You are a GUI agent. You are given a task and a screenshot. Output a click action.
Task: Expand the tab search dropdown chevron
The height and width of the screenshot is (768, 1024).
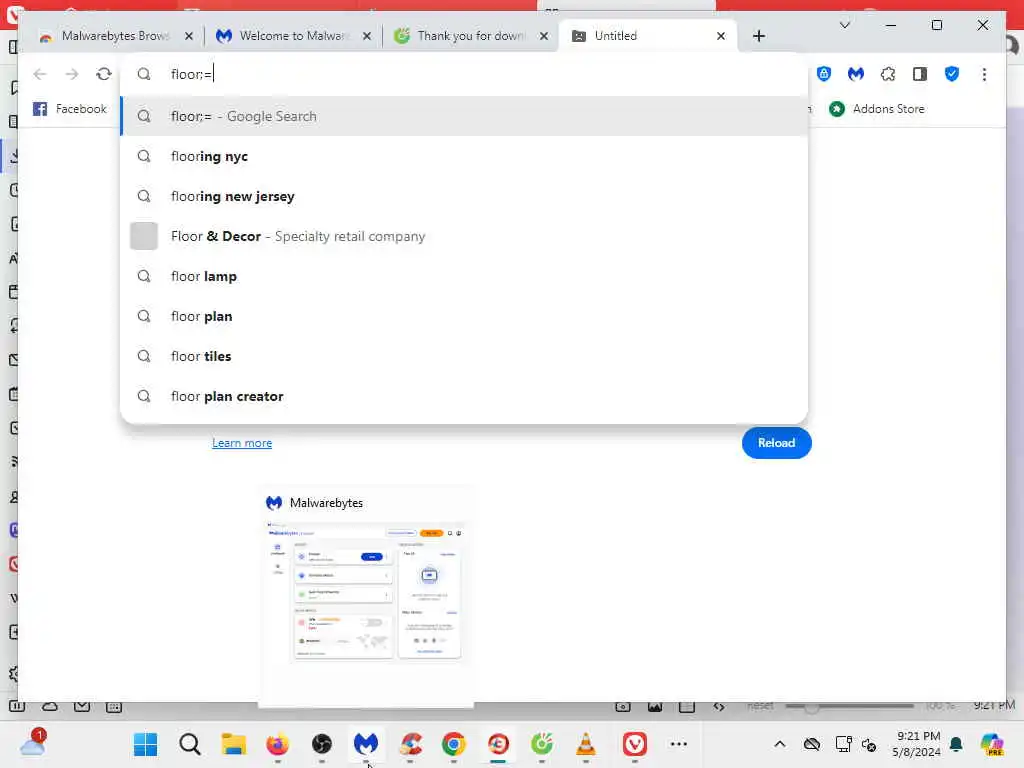point(844,25)
